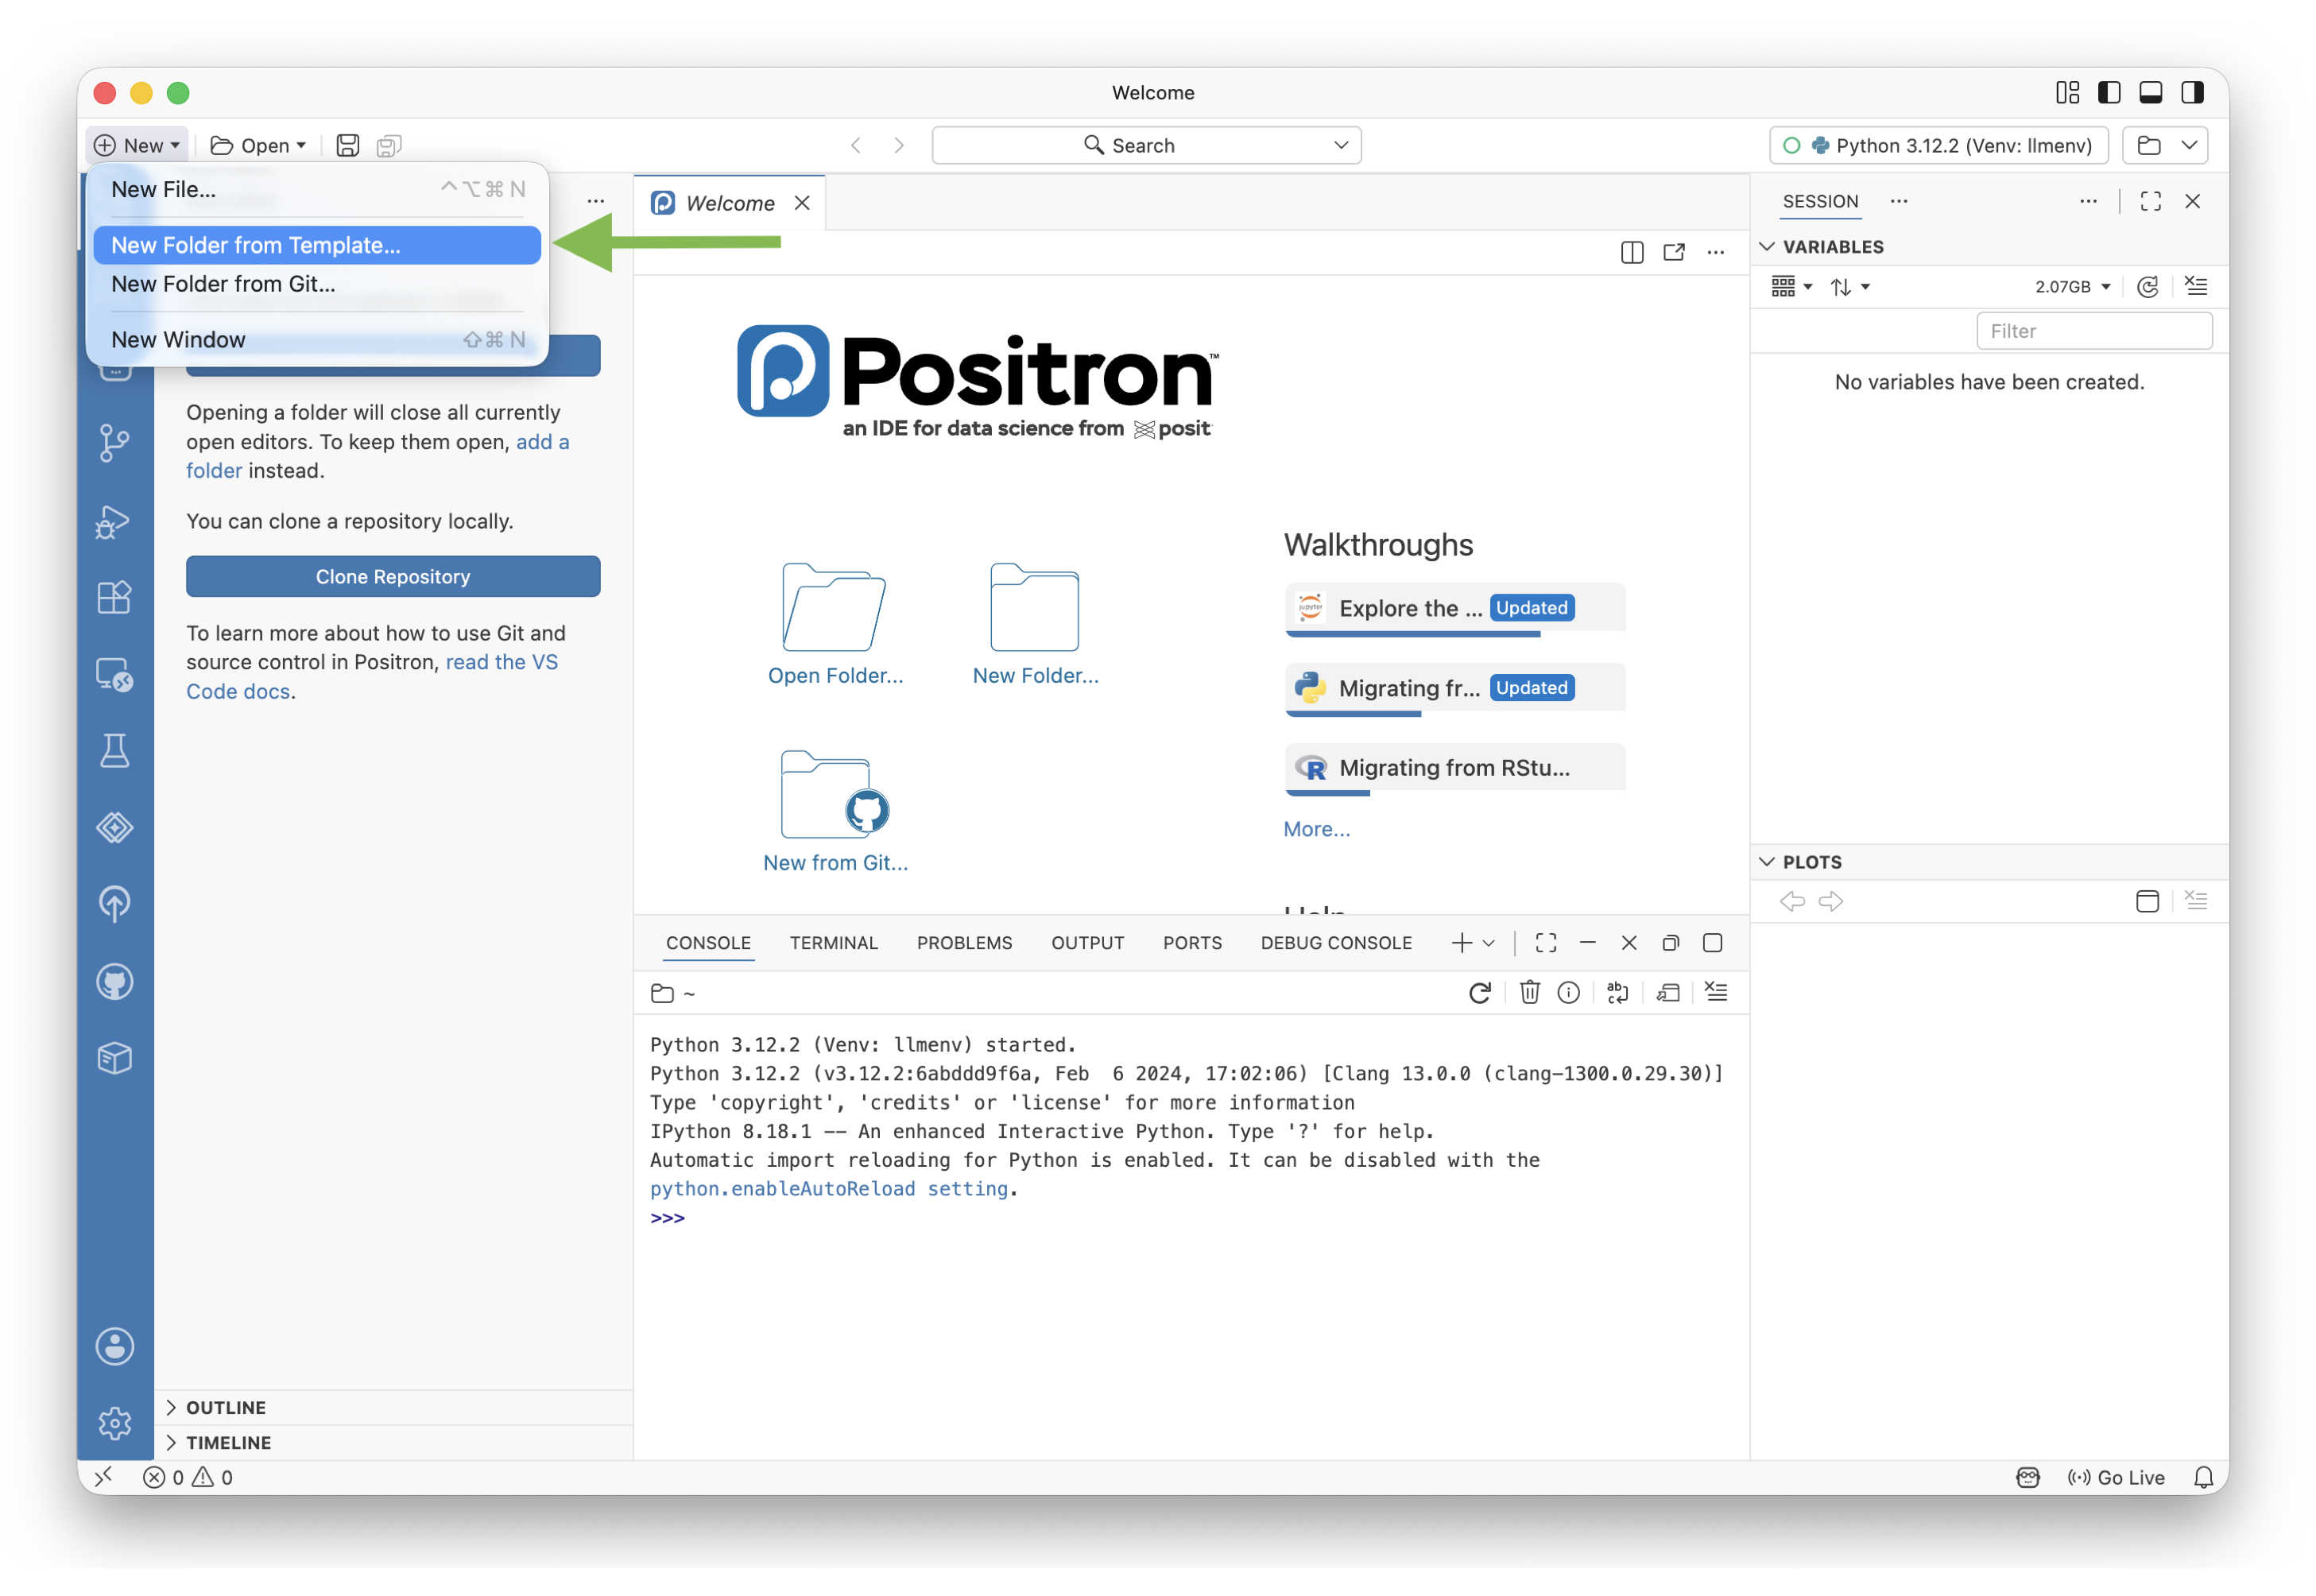Open the Open dropdown menu
Screen dimensions: 2316x1596
tap(258, 145)
